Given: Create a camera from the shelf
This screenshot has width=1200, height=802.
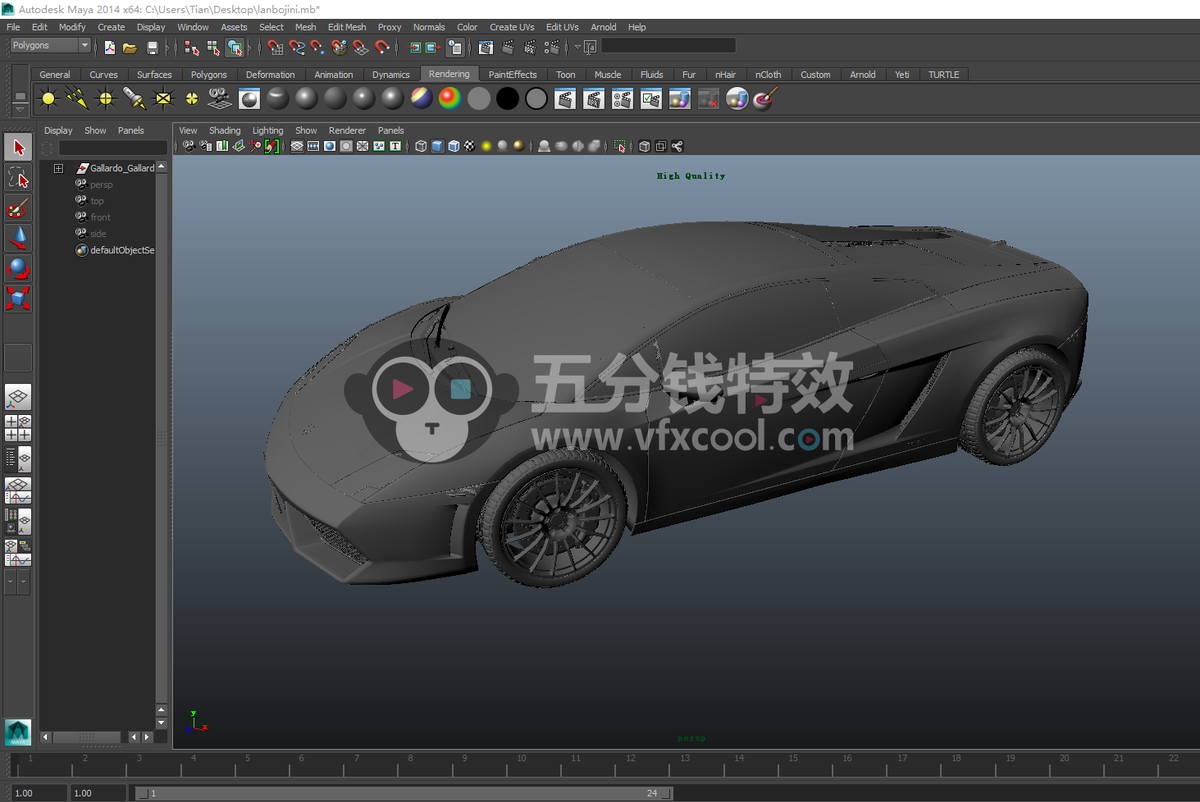Looking at the screenshot, I should pyautogui.click(x=220, y=98).
